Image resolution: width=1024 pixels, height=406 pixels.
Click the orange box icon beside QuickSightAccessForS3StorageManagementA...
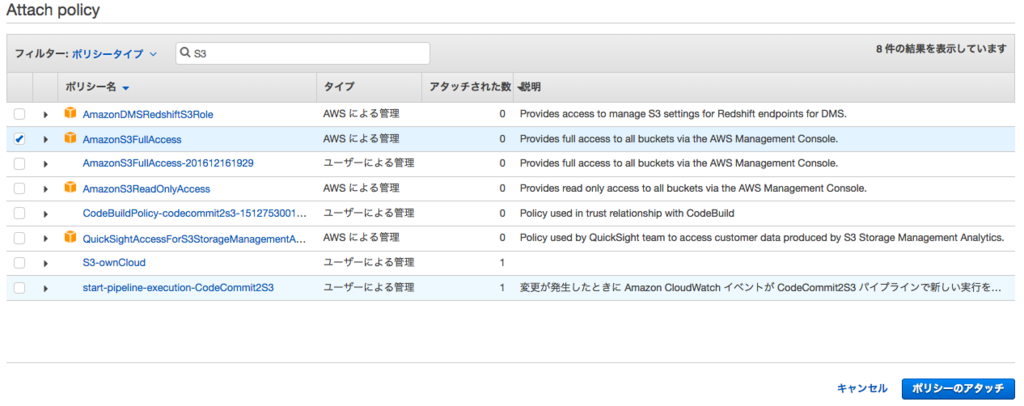pos(70,238)
